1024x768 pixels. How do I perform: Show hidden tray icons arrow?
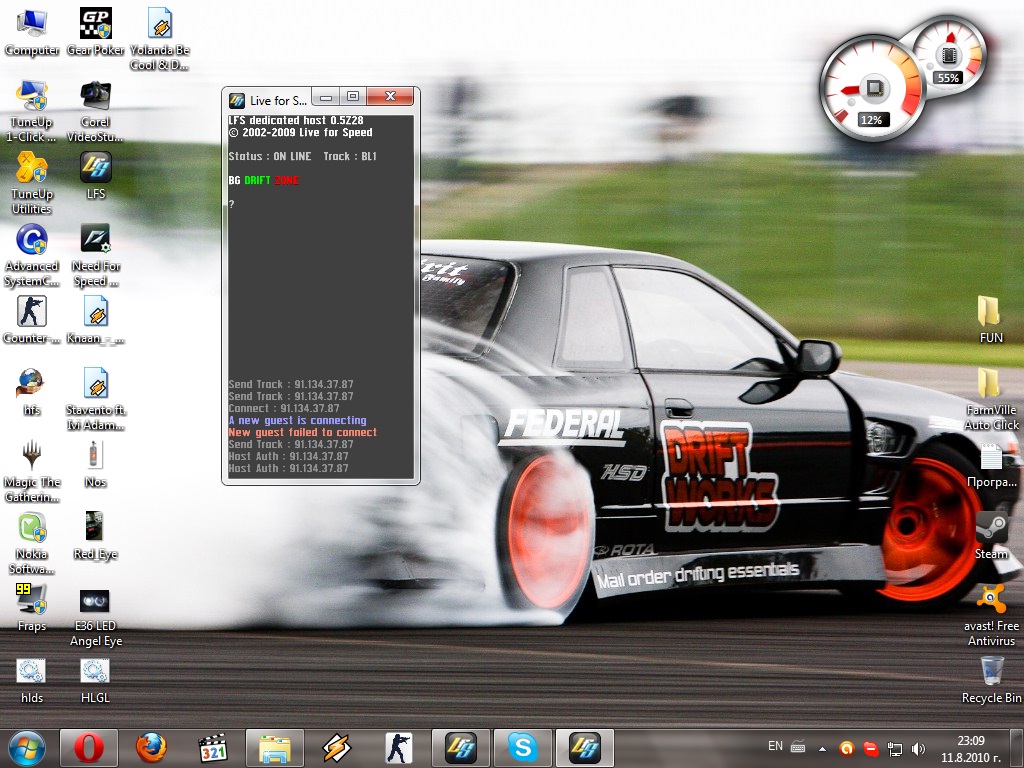[822, 748]
